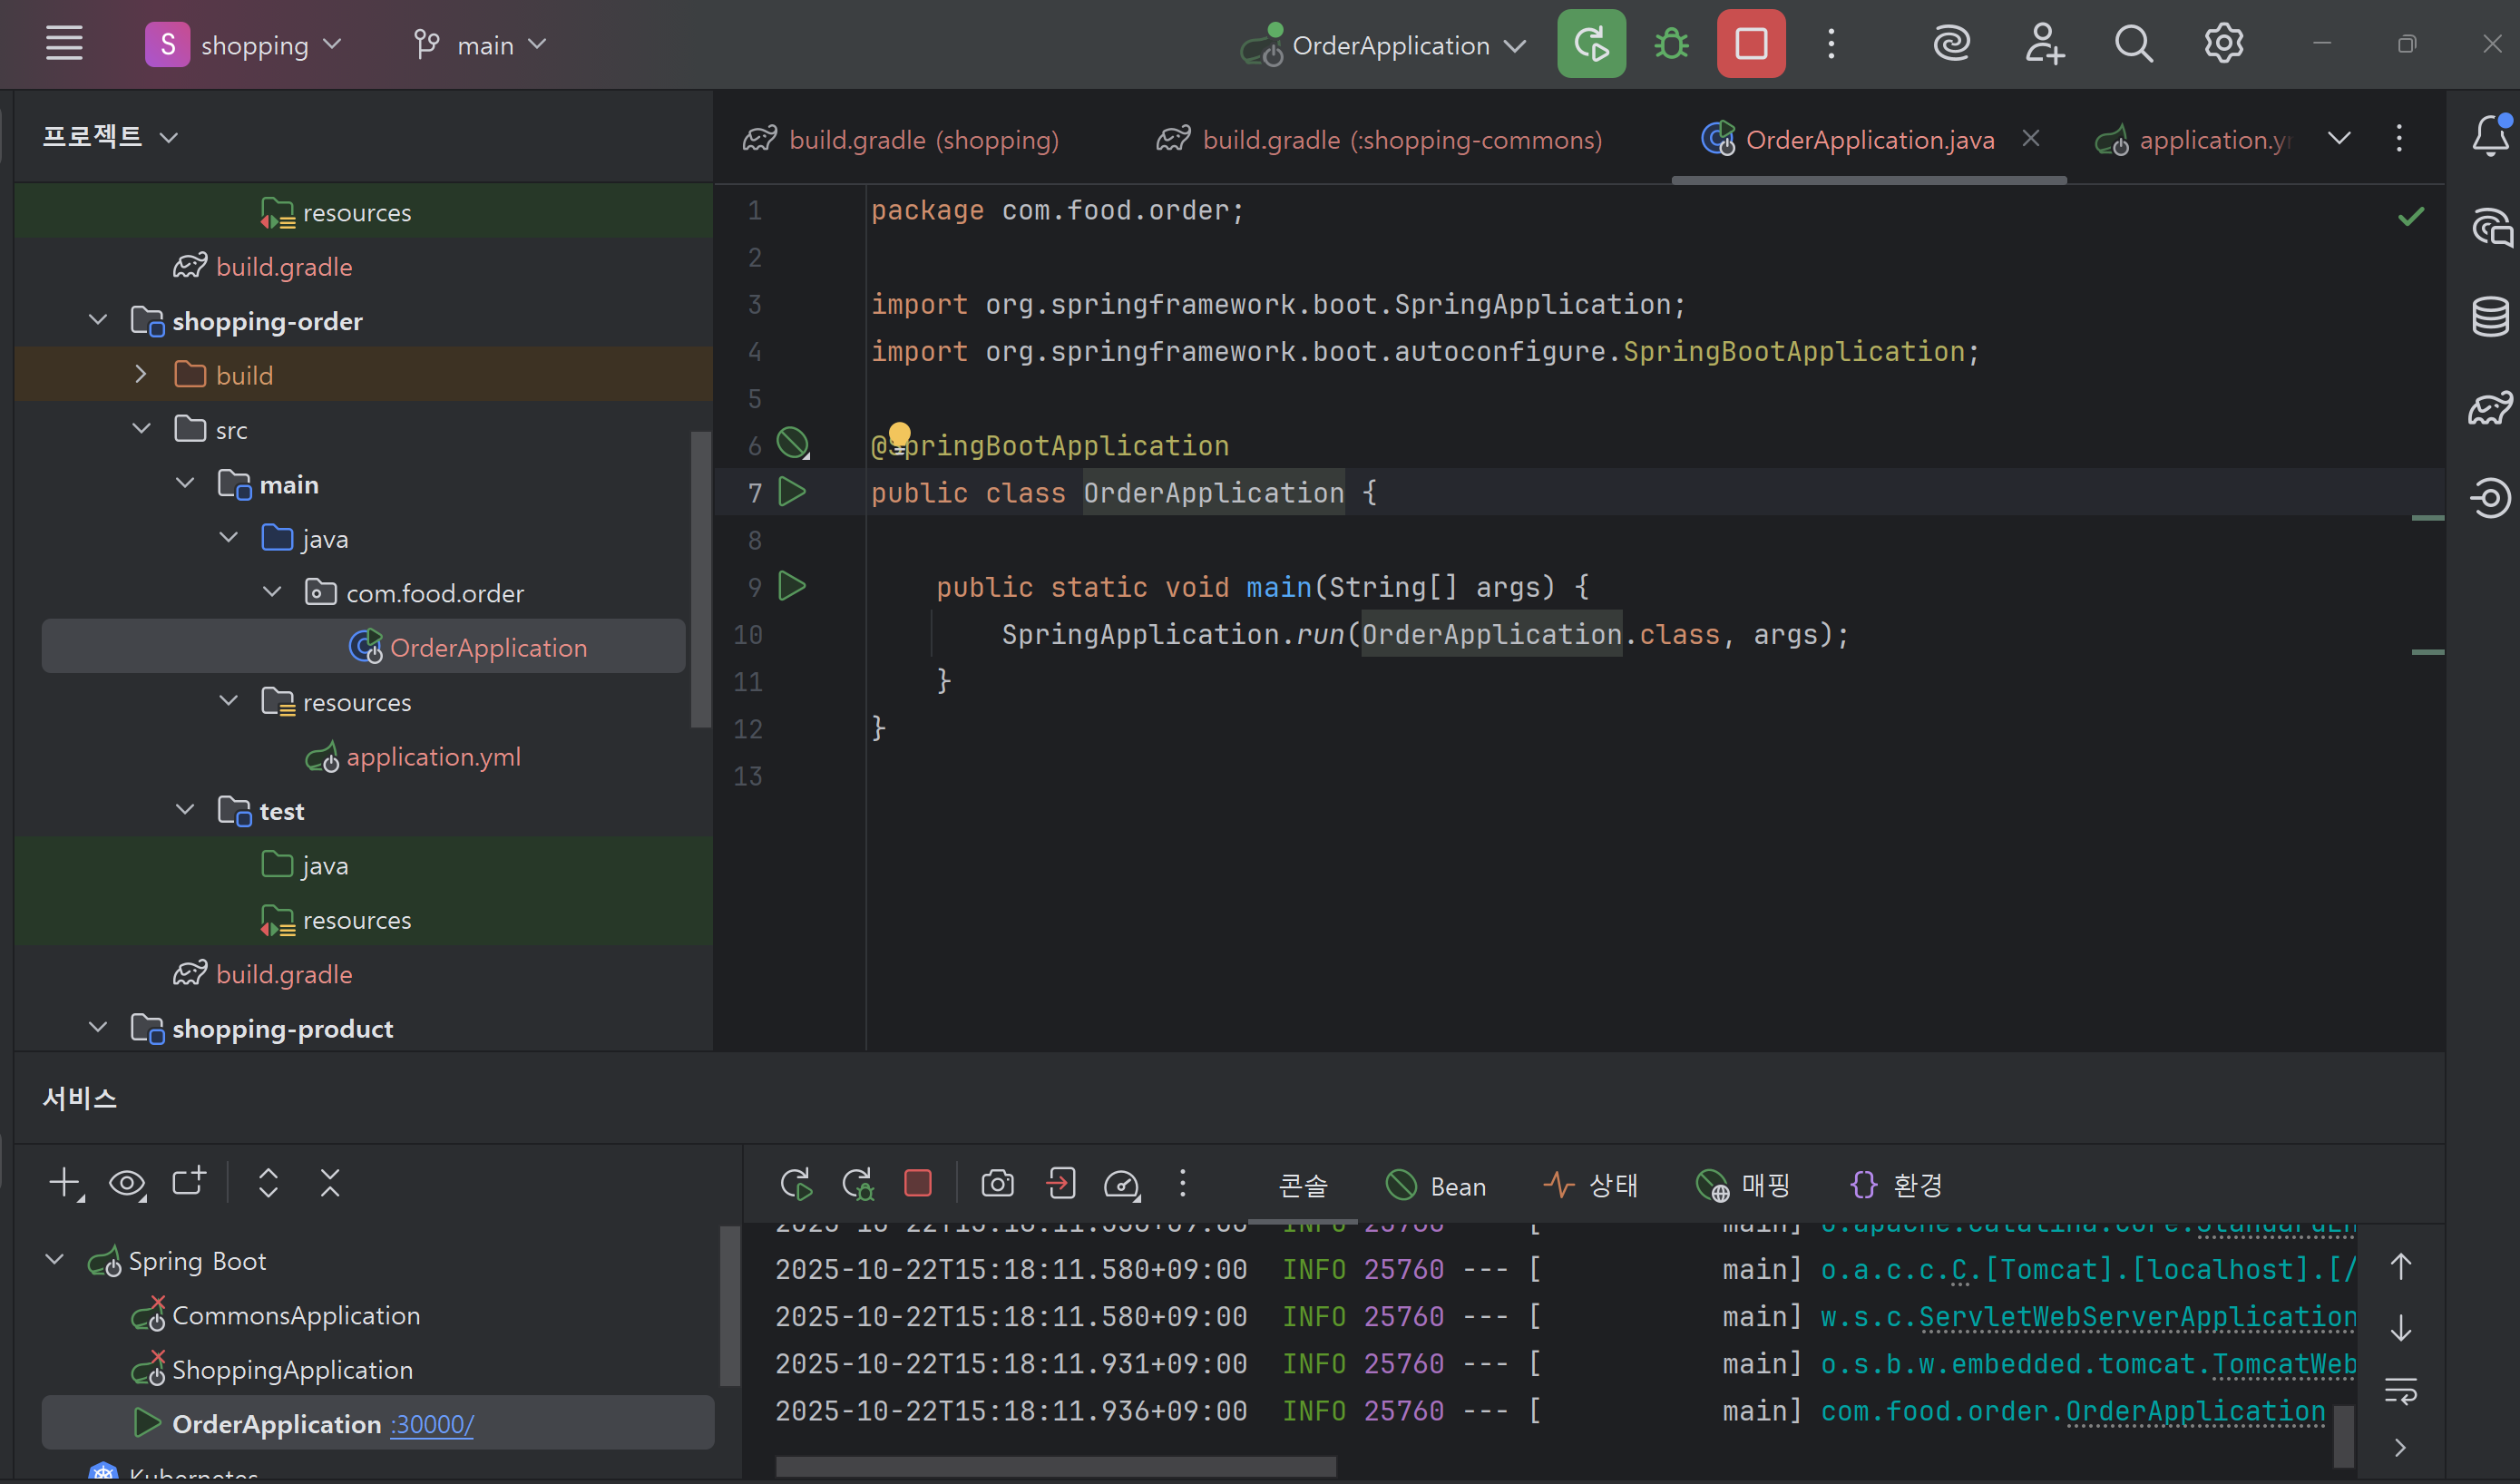Open the Database tool window icon
2520x1484 pixels.
pos(2490,317)
